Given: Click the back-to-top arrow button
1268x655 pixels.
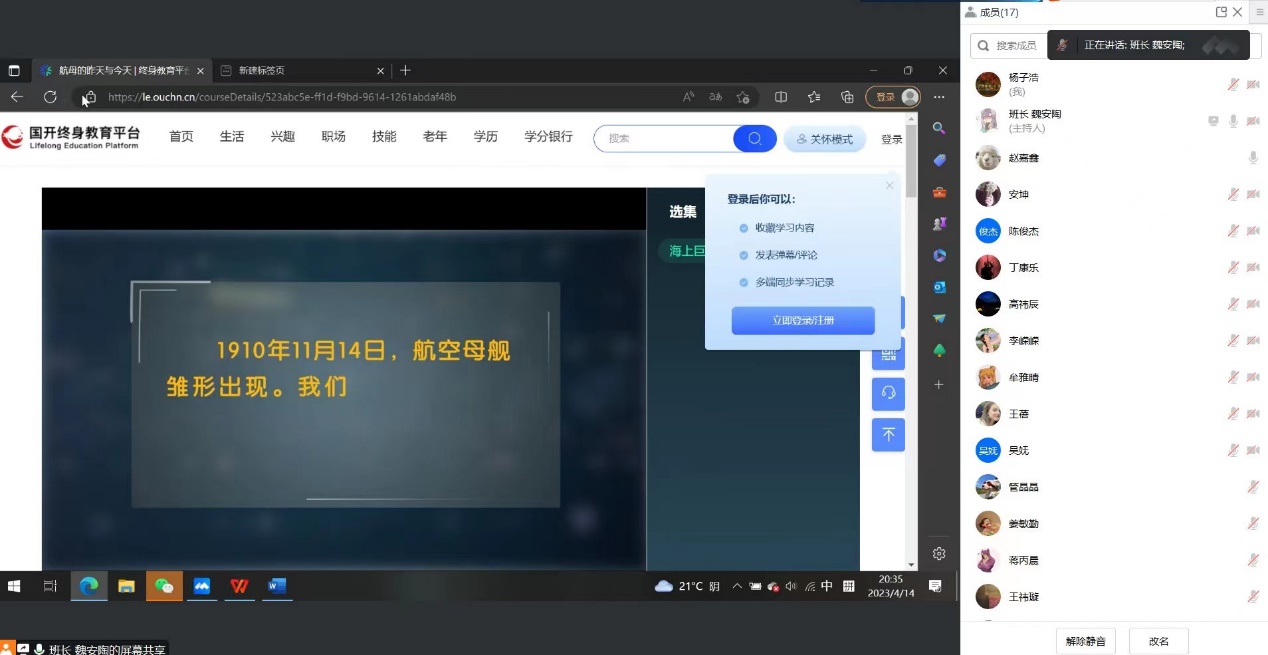Looking at the screenshot, I should (888, 435).
